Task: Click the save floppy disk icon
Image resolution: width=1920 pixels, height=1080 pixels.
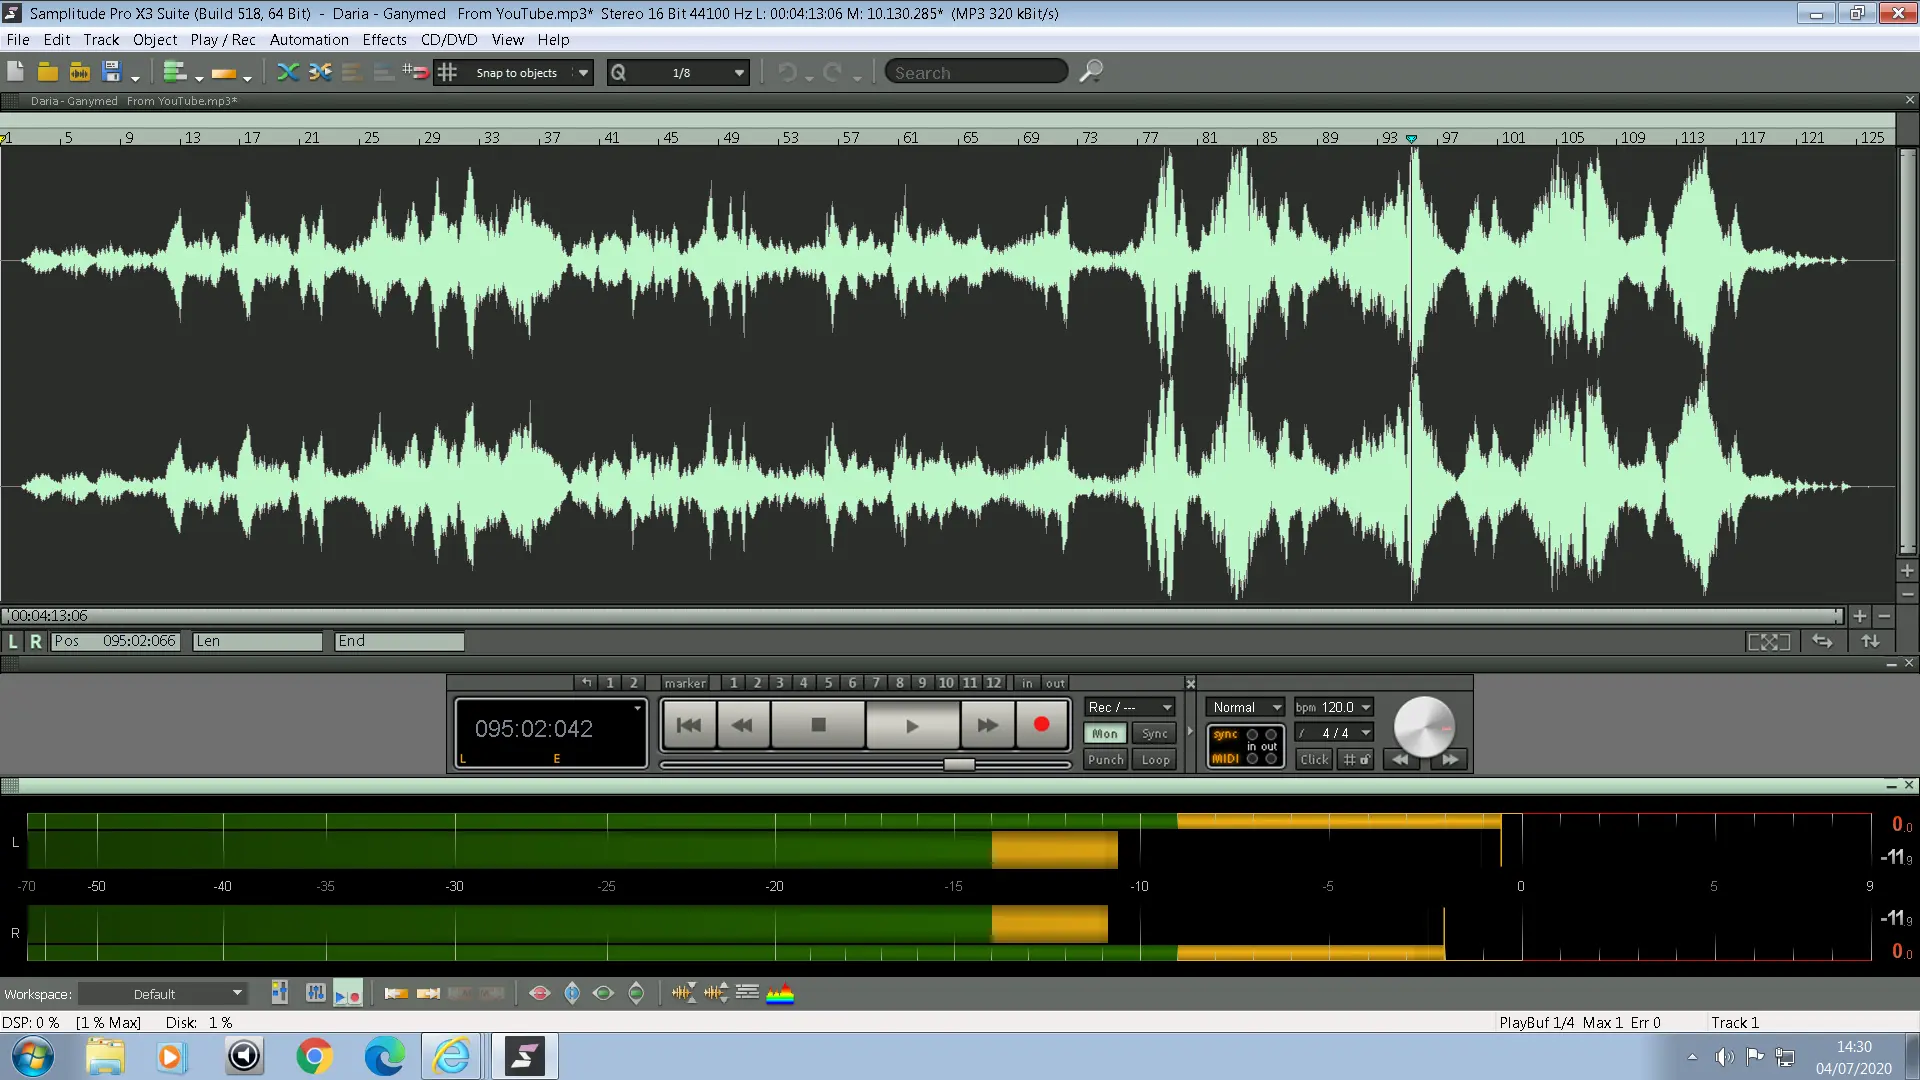Action: (111, 72)
